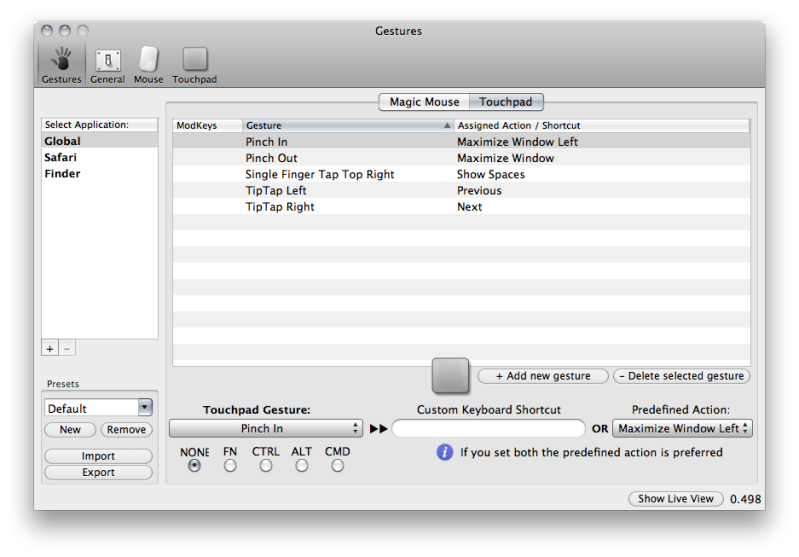Open the Mouse settings pane
Screen dimensions: 799x557
point(148,65)
